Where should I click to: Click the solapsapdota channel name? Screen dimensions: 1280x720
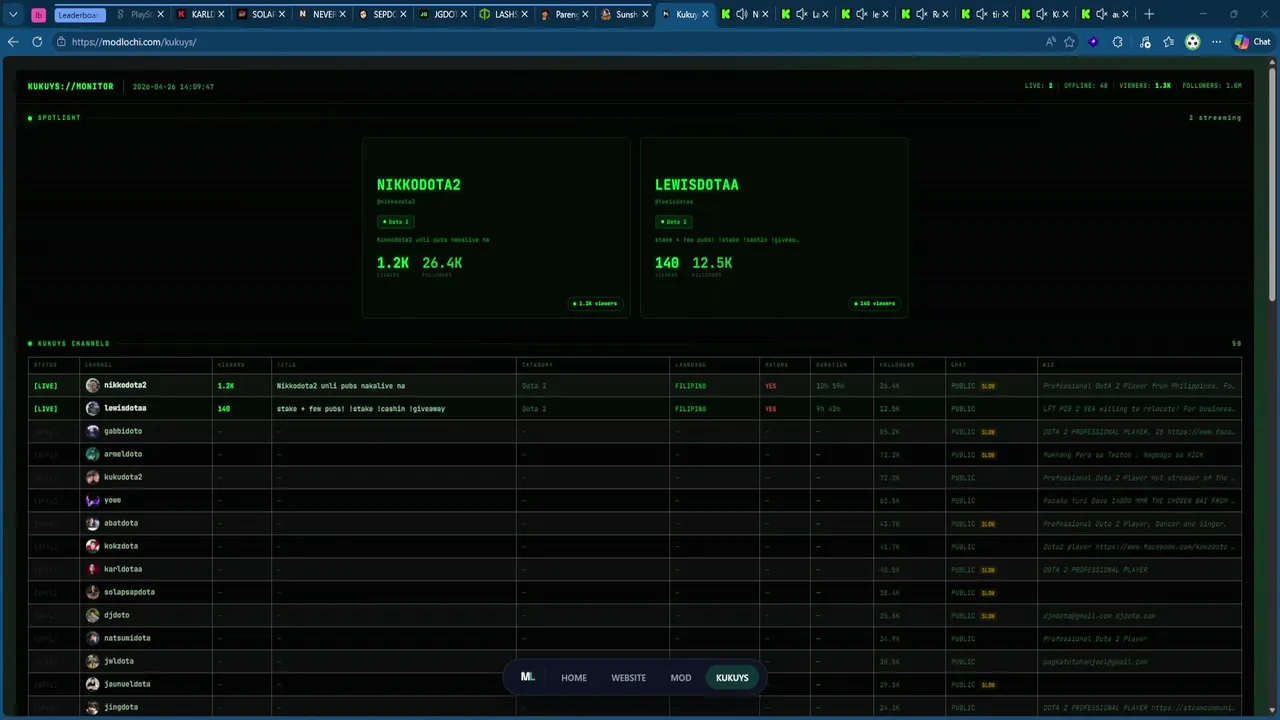coord(129,592)
